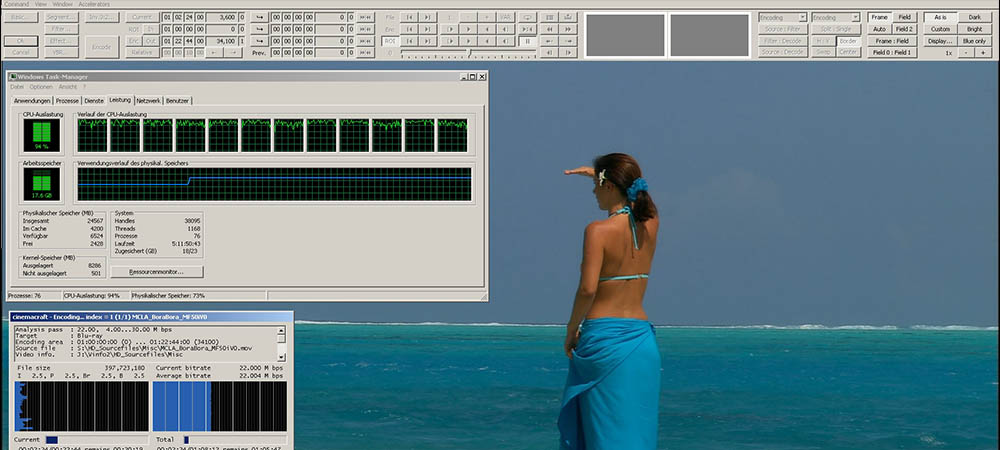
Task: Click the Task-Manager title bar icon
Action: [11, 77]
